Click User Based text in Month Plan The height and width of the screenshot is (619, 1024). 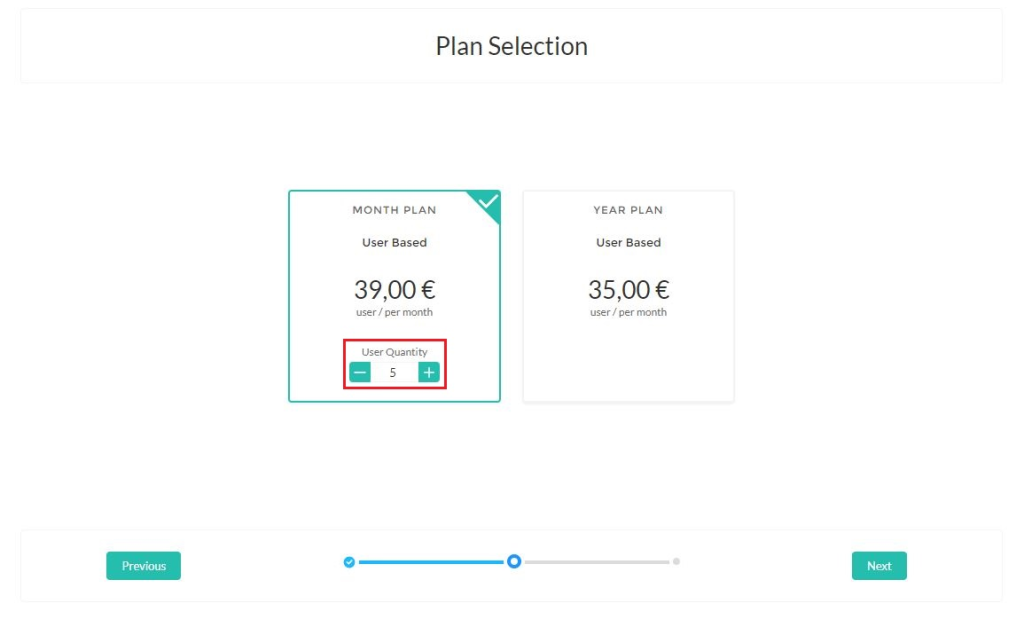(394, 243)
